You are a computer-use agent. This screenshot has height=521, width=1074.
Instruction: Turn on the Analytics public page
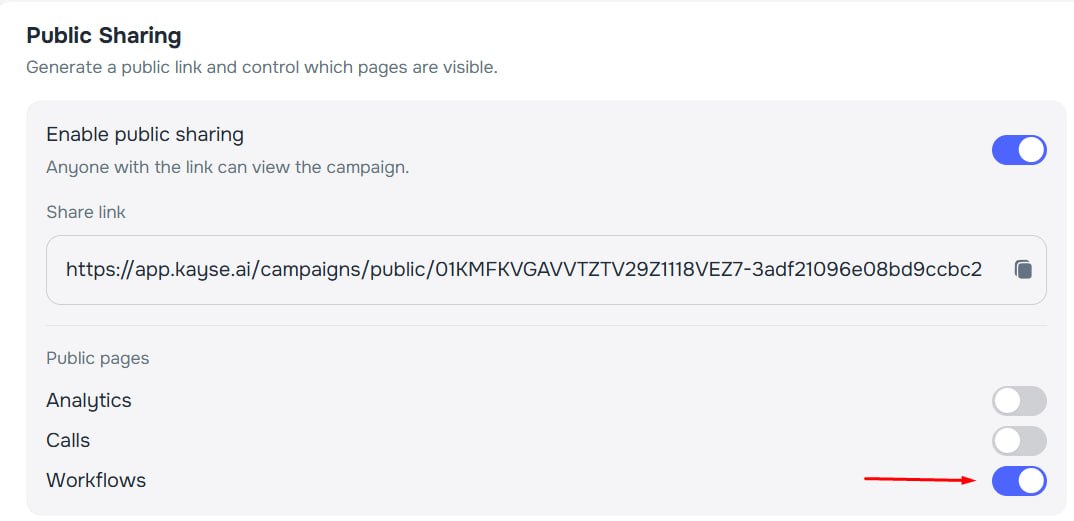[x=1018, y=401]
